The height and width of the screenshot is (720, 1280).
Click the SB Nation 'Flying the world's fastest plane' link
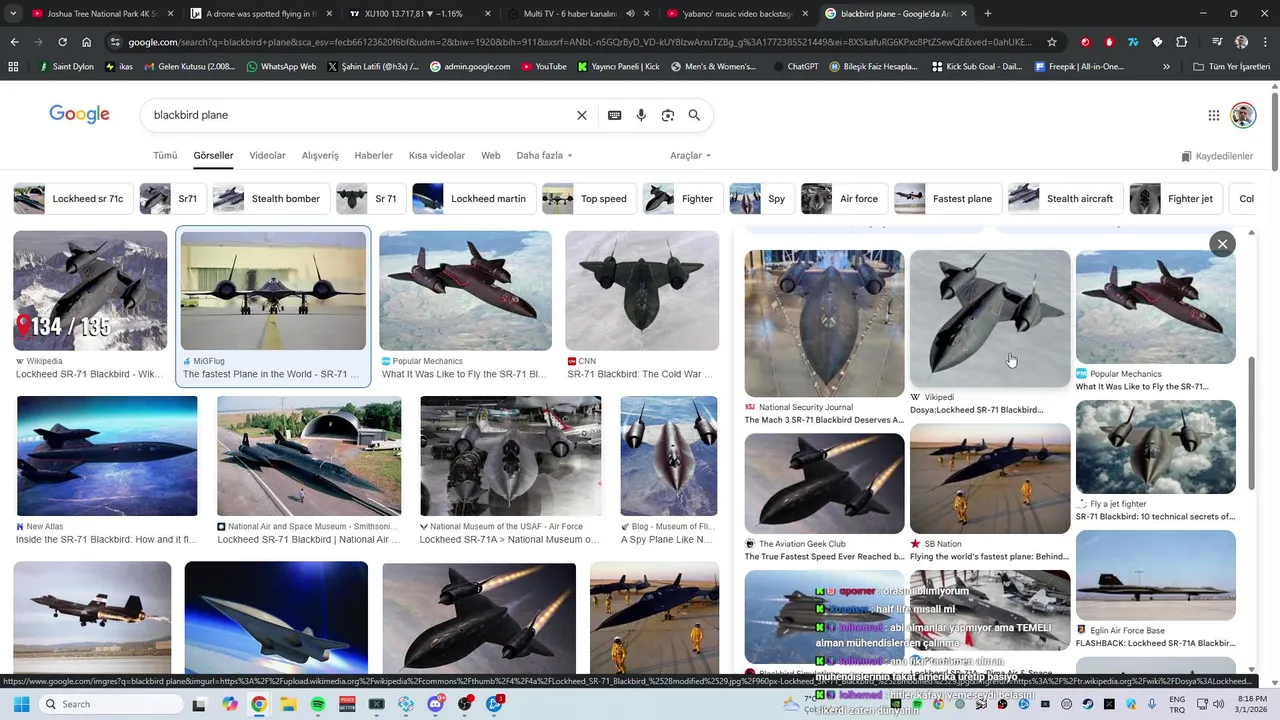[989, 557]
